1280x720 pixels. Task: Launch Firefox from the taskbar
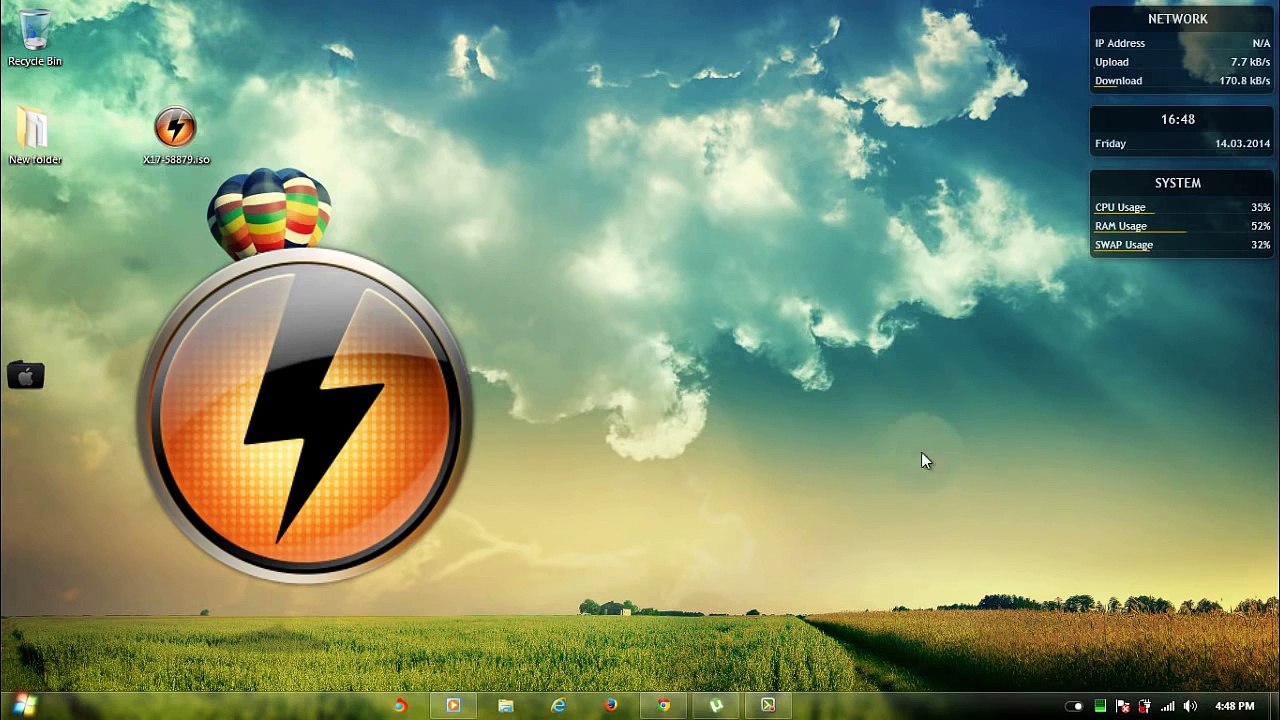tap(611, 706)
